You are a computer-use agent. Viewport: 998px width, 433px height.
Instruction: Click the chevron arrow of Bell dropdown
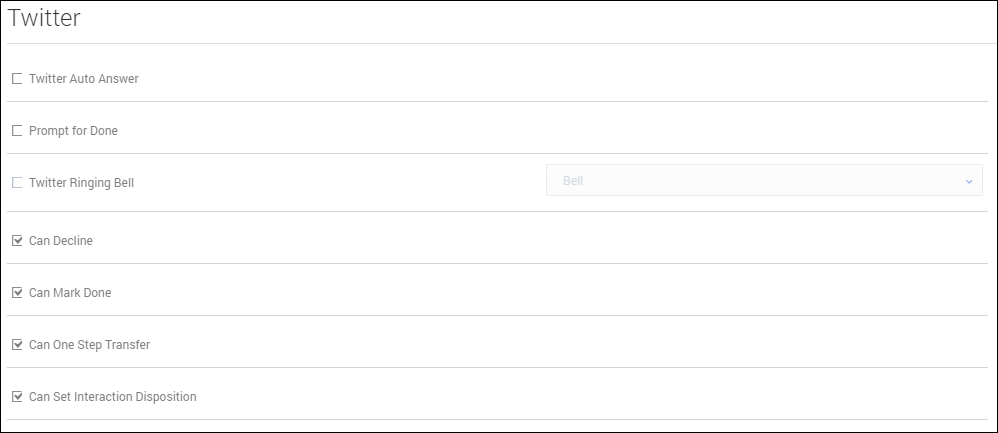point(968,181)
